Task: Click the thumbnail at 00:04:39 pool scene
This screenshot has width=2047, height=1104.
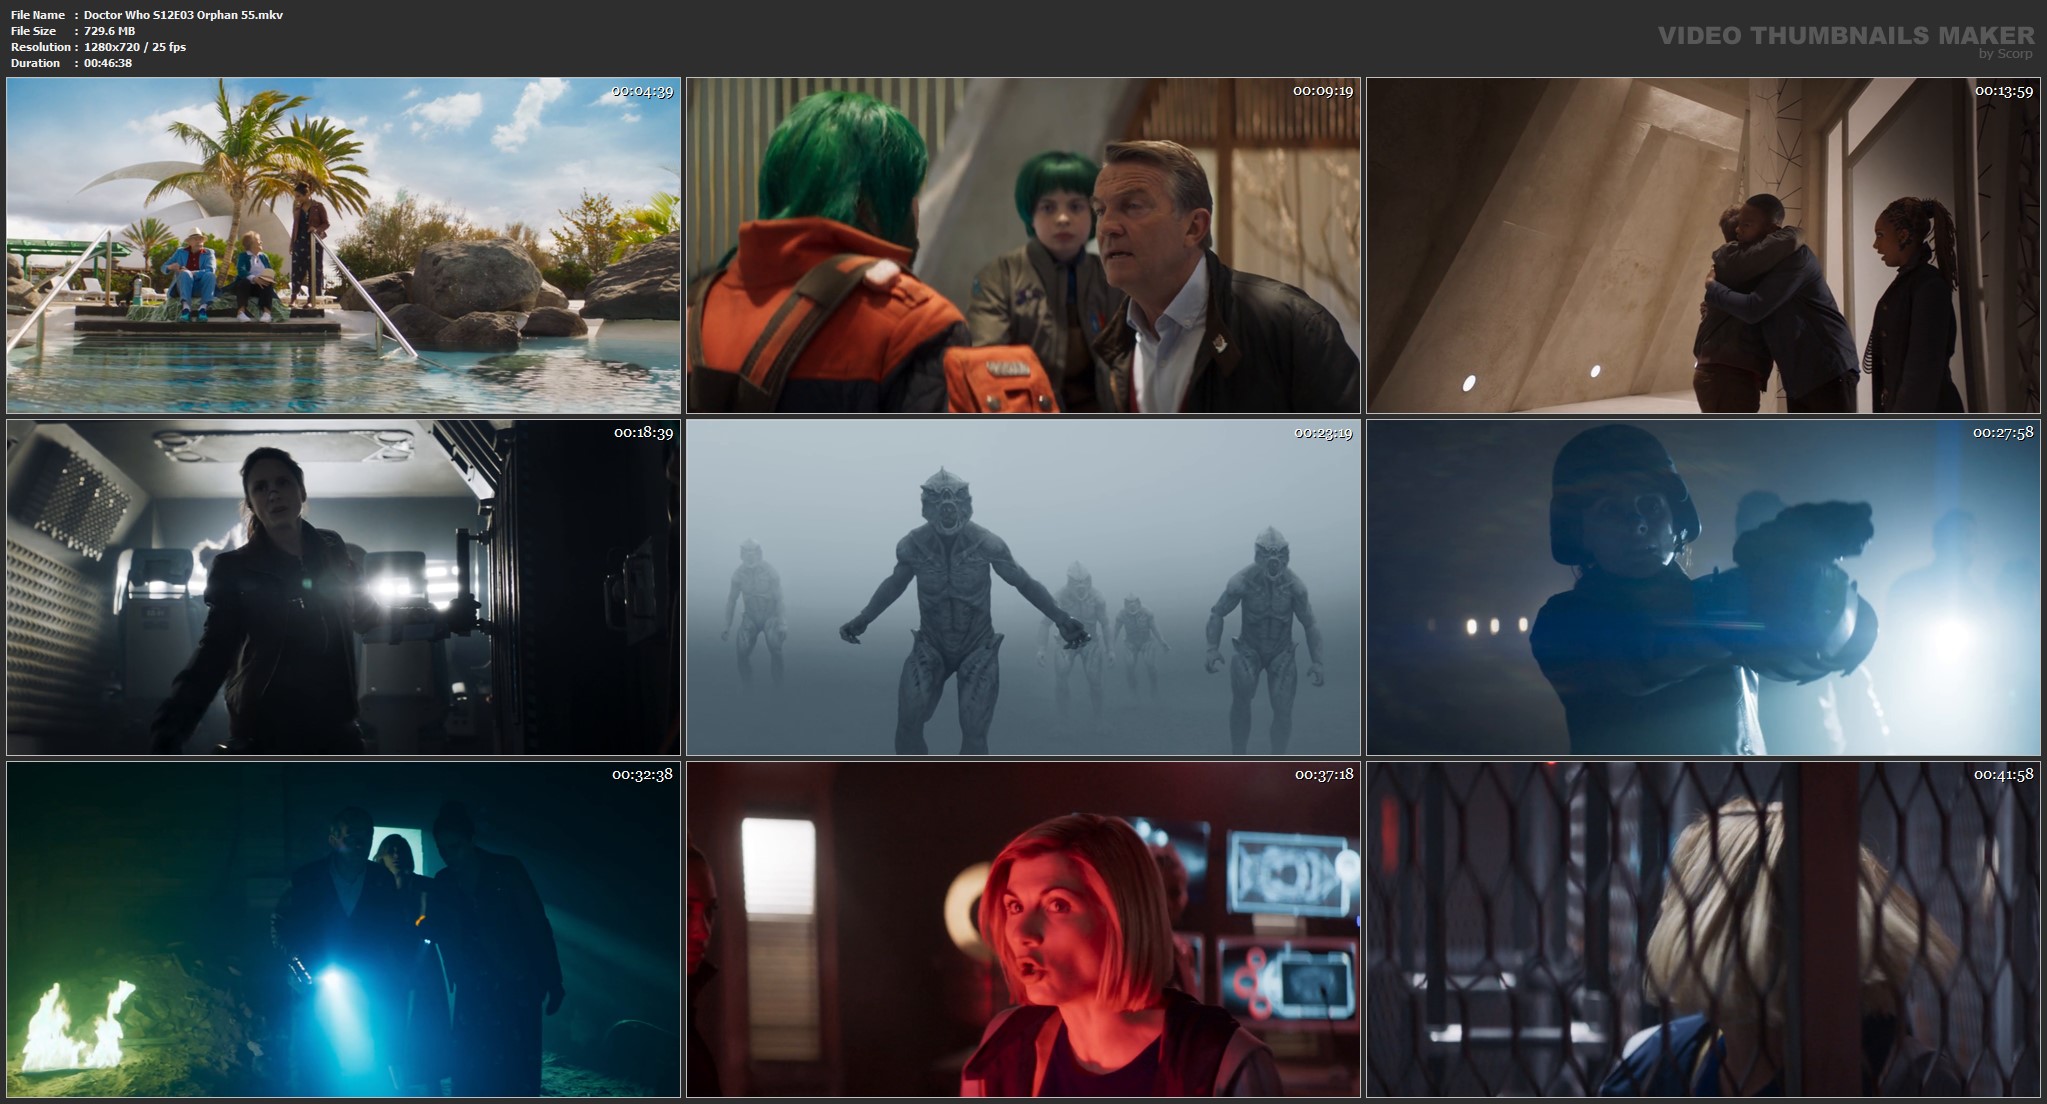Action: pos(343,245)
